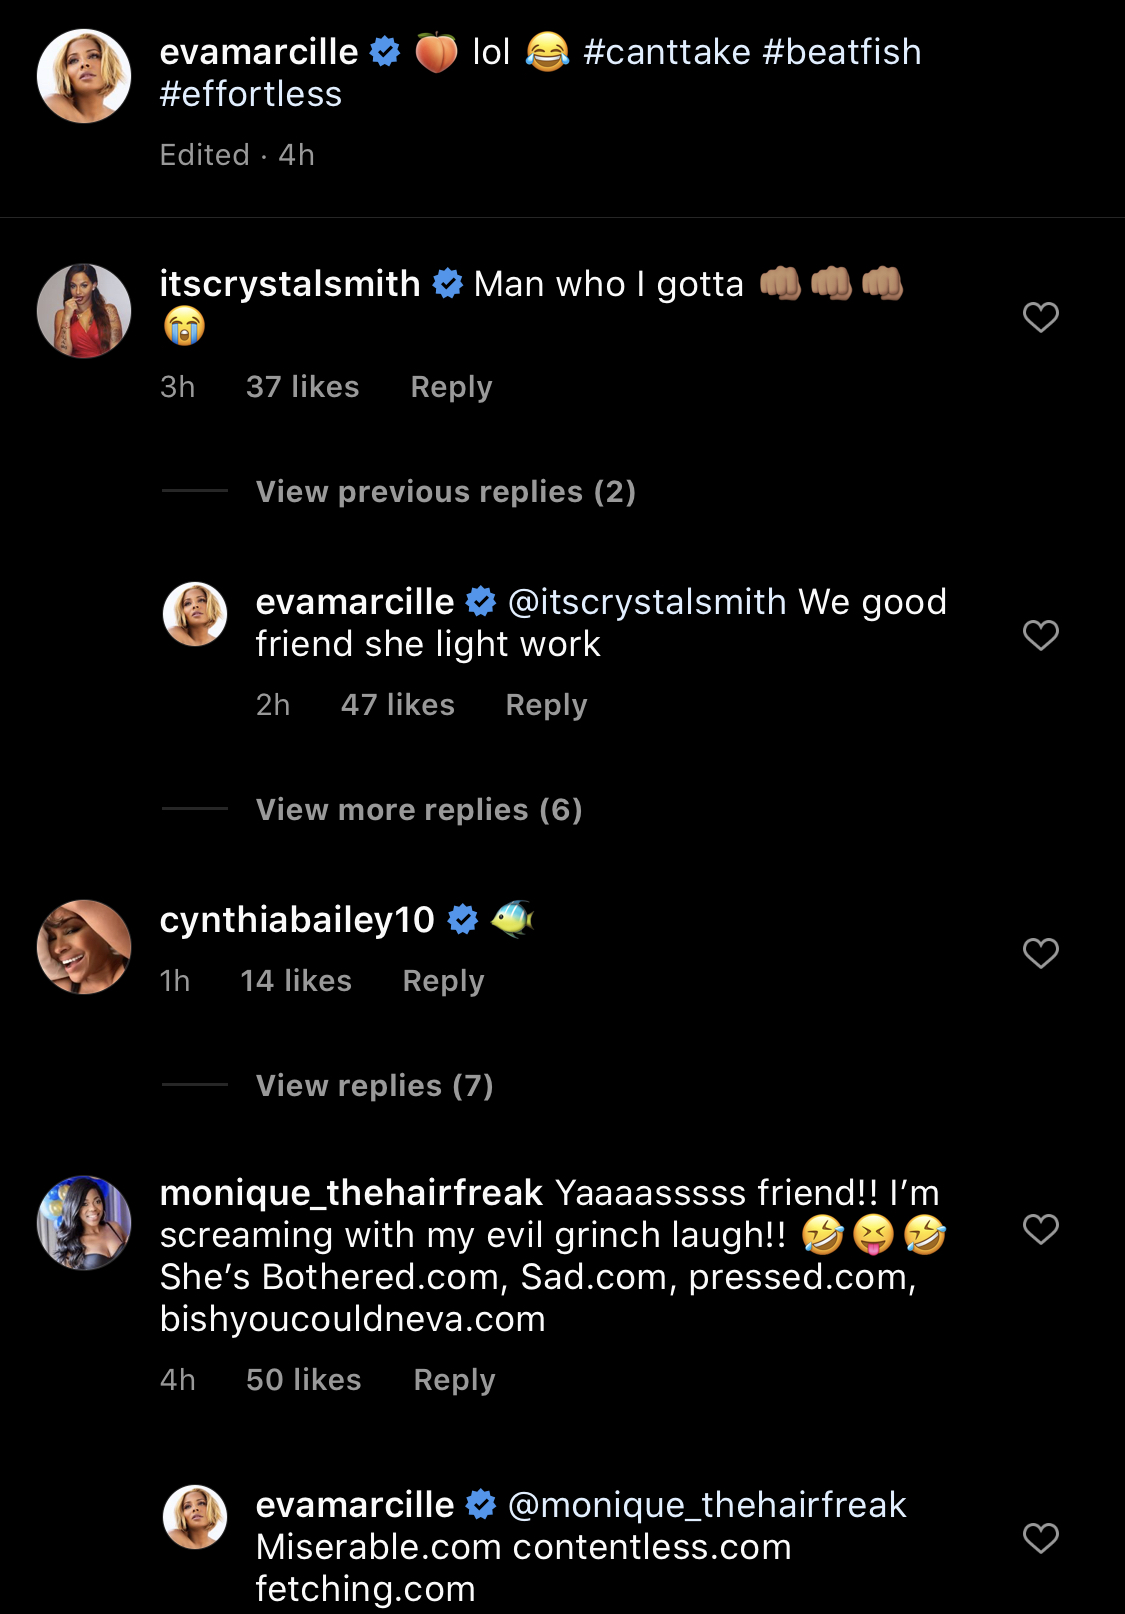Open itscrystalsmith's profile avatar
The width and height of the screenshot is (1125, 1614).
pos(84,311)
